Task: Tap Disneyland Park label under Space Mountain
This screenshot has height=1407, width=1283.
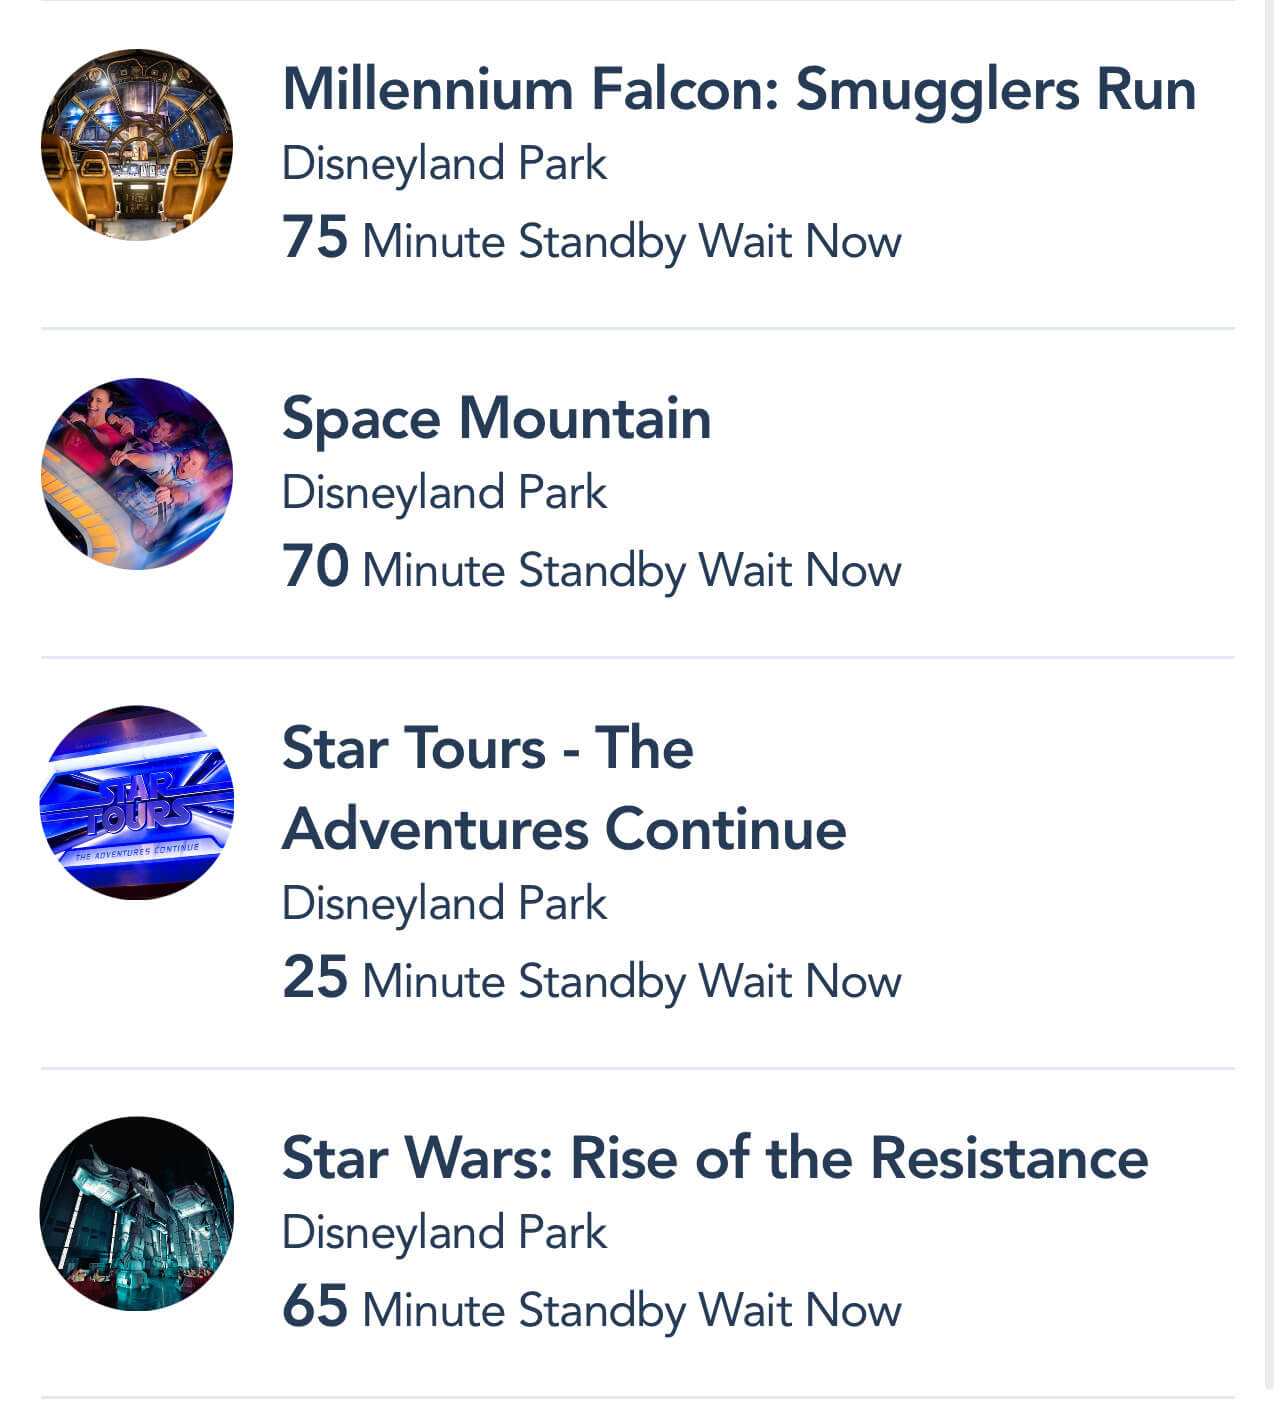Action: pos(444,493)
